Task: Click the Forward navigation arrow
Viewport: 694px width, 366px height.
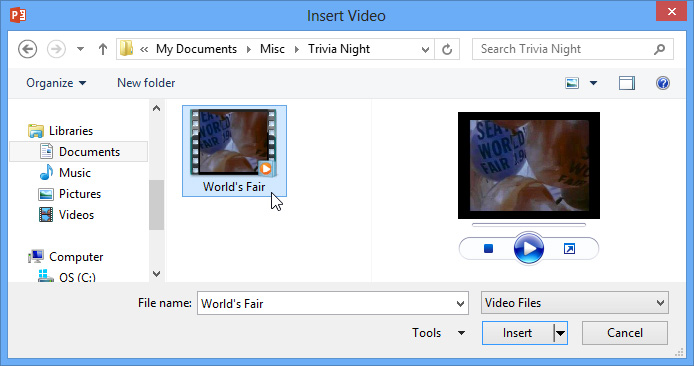Action: (x=56, y=49)
